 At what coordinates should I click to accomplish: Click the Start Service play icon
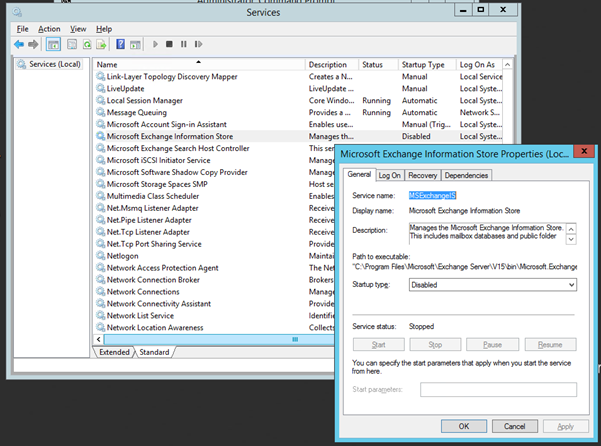(155, 44)
